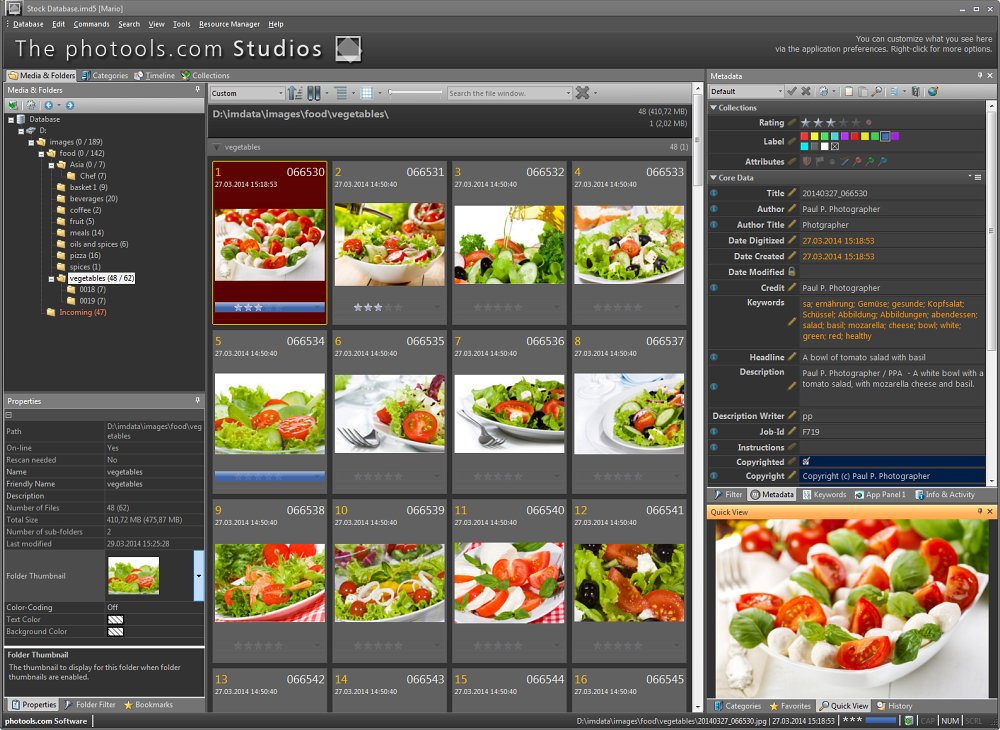Click the column layout icon in file toolbar
1000x730 pixels.
(314, 93)
